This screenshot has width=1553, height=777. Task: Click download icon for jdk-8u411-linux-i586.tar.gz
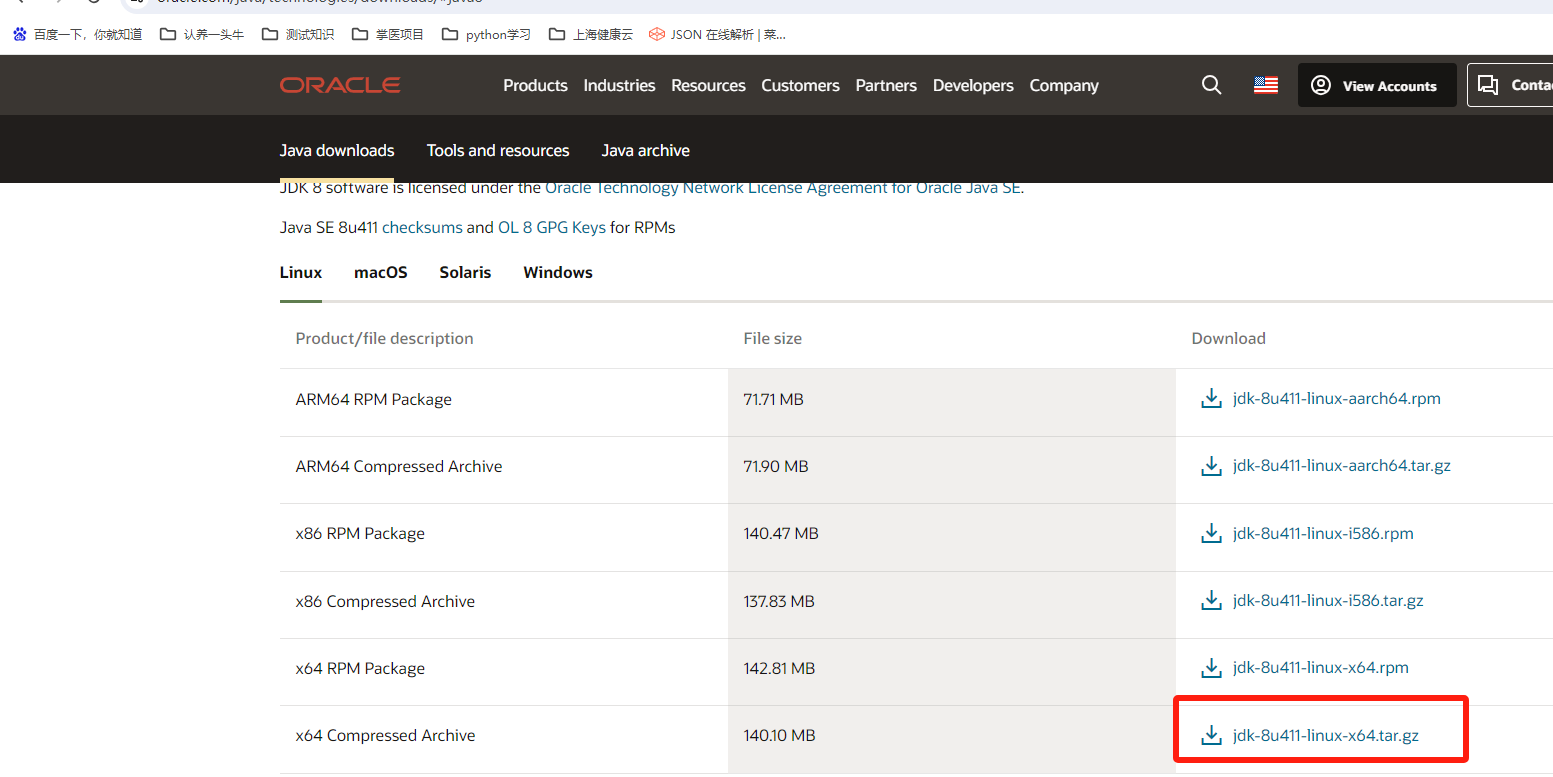point(1211,601)
